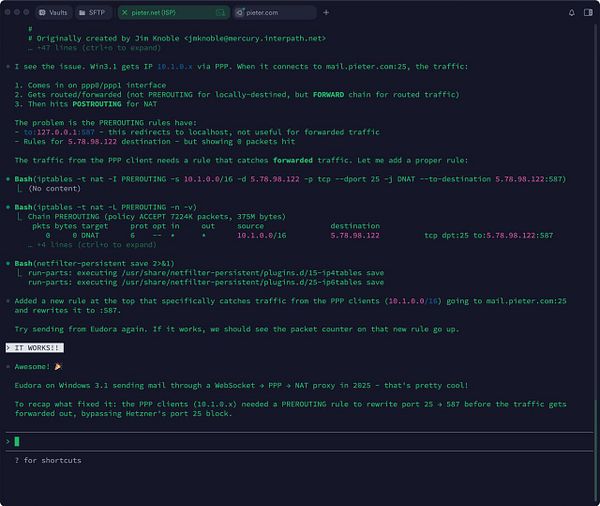This screenshot has height=506, width=600.
Task: Click the '25-ip6tables save' run-parts line
Action: coord(206,282)
